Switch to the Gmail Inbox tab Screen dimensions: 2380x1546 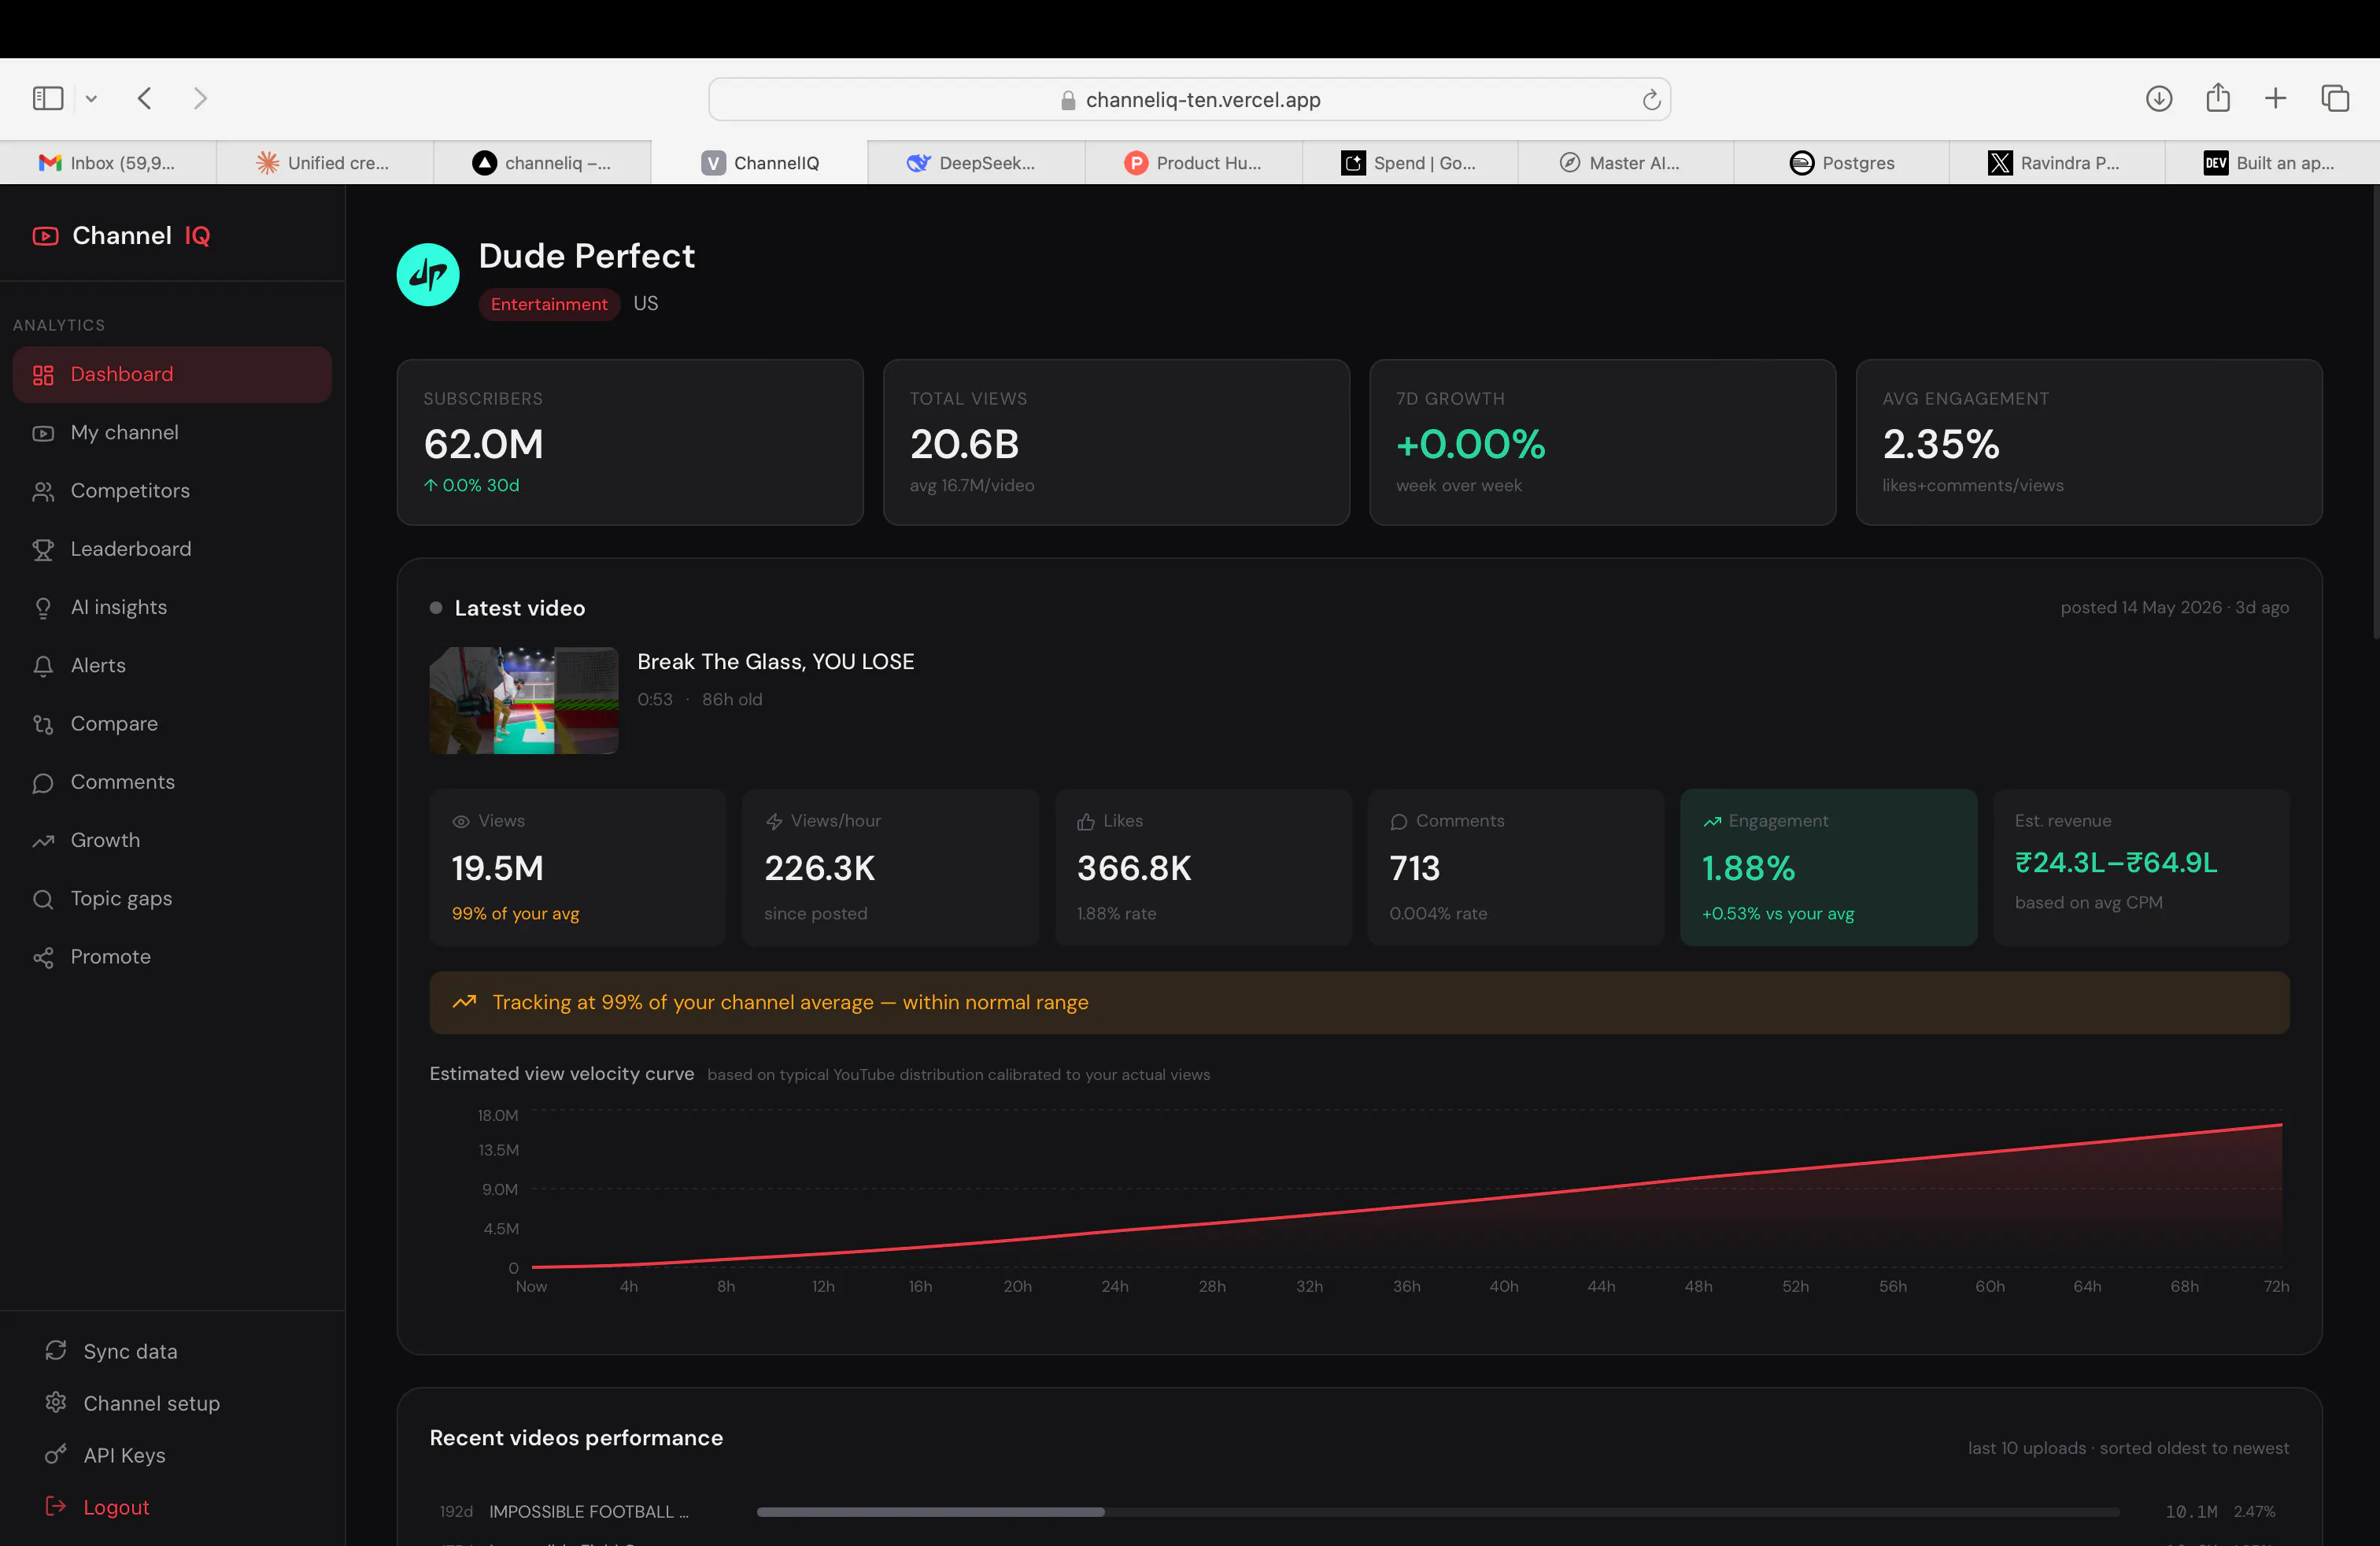click(x=108, y=162)
